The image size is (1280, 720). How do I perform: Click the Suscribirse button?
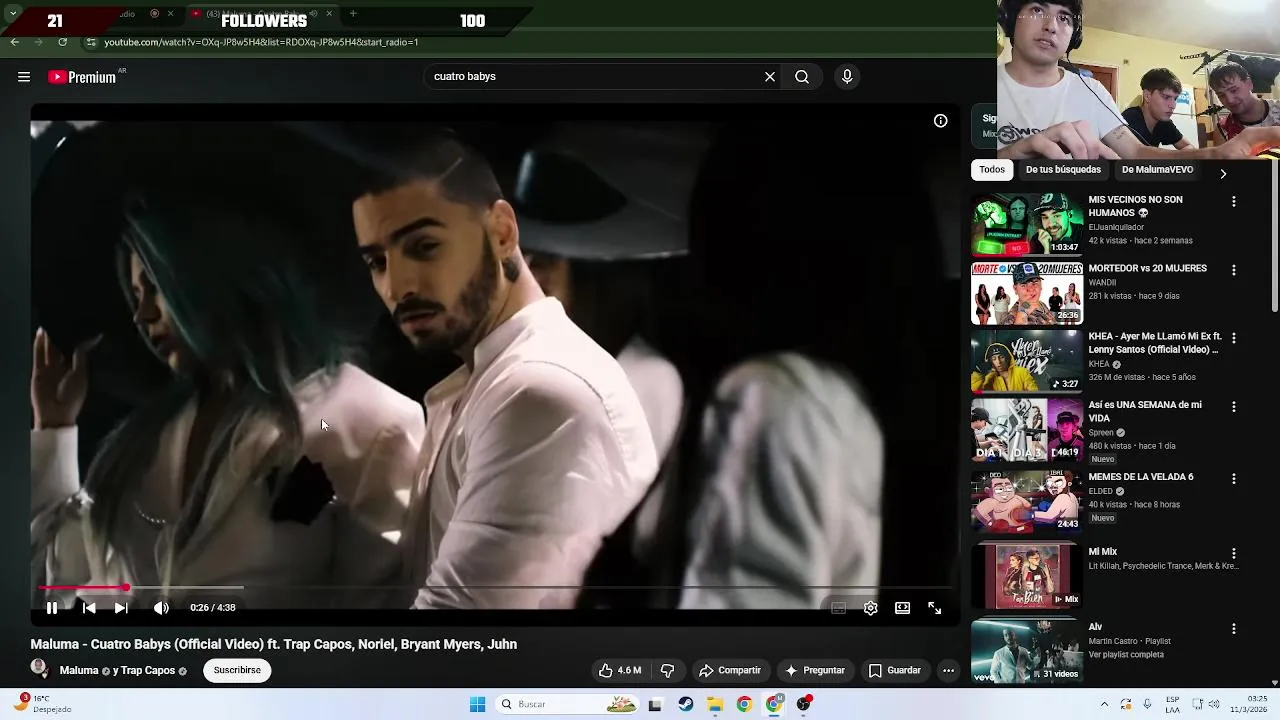point(237,671)
